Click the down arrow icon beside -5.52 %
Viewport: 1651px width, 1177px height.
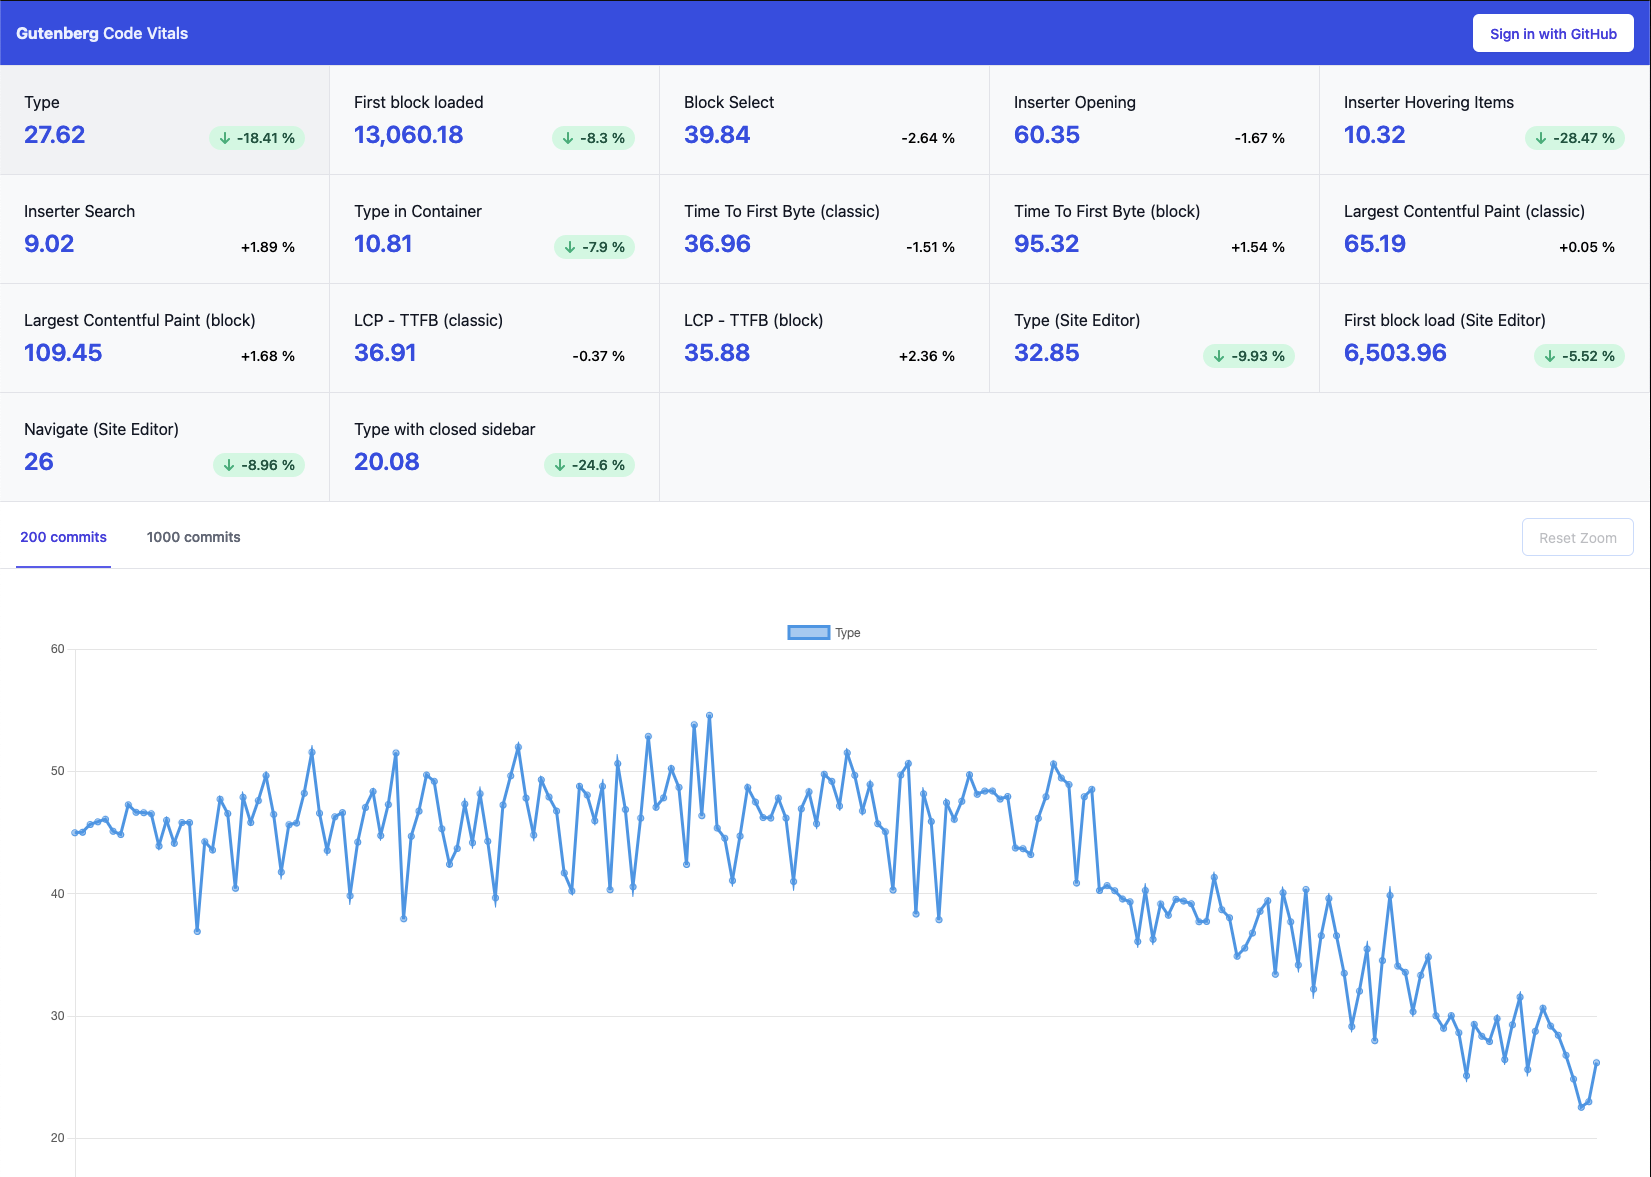(x=1550, y=356)
